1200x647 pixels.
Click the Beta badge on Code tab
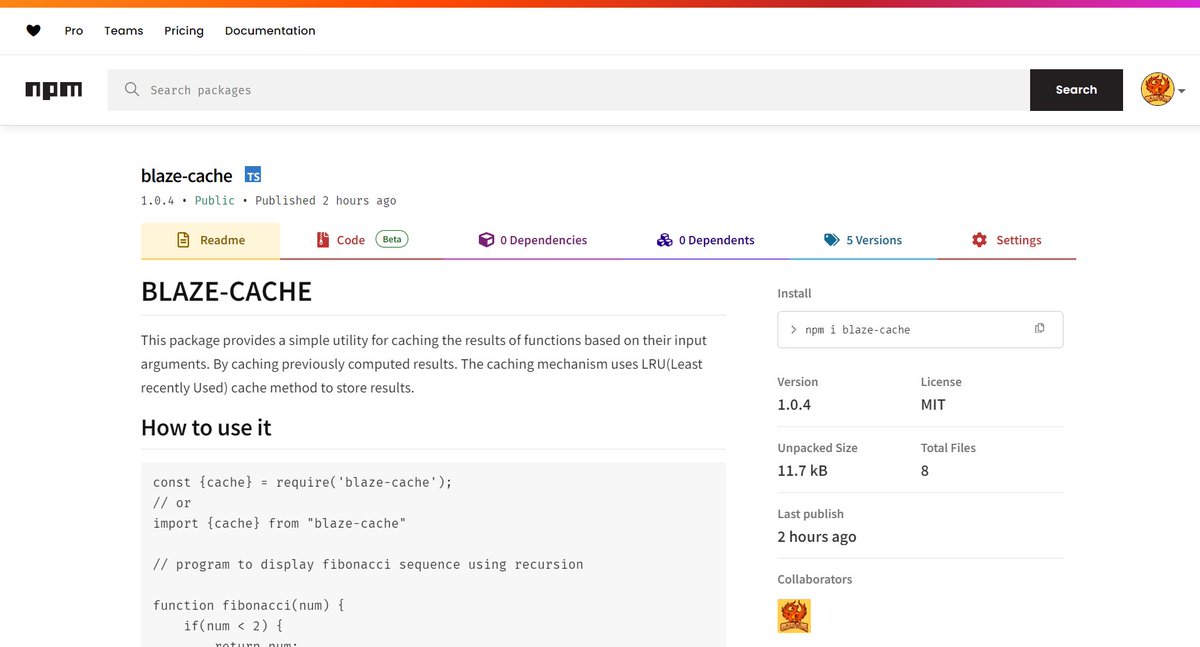pos(392,239)
